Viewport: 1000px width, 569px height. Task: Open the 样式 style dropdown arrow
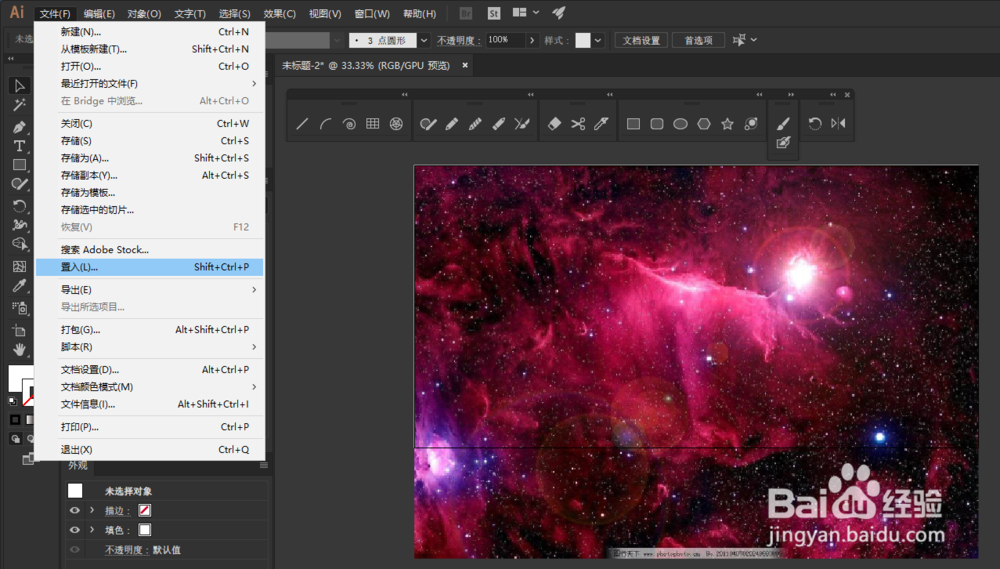598,40
